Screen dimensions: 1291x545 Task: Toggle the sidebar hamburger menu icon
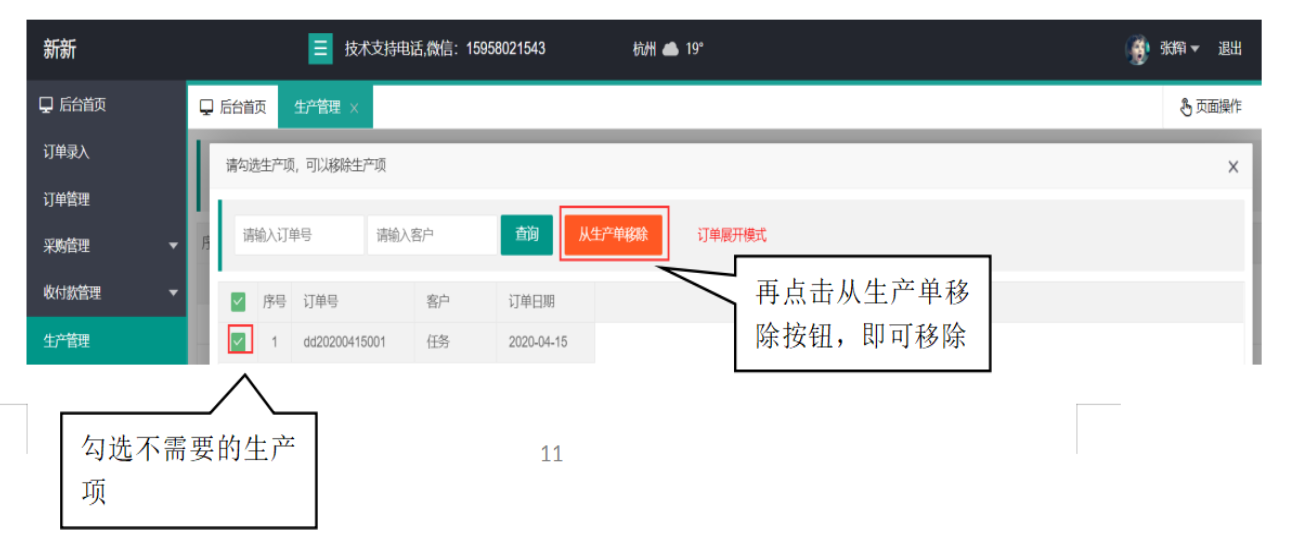[x=320, y=48]
